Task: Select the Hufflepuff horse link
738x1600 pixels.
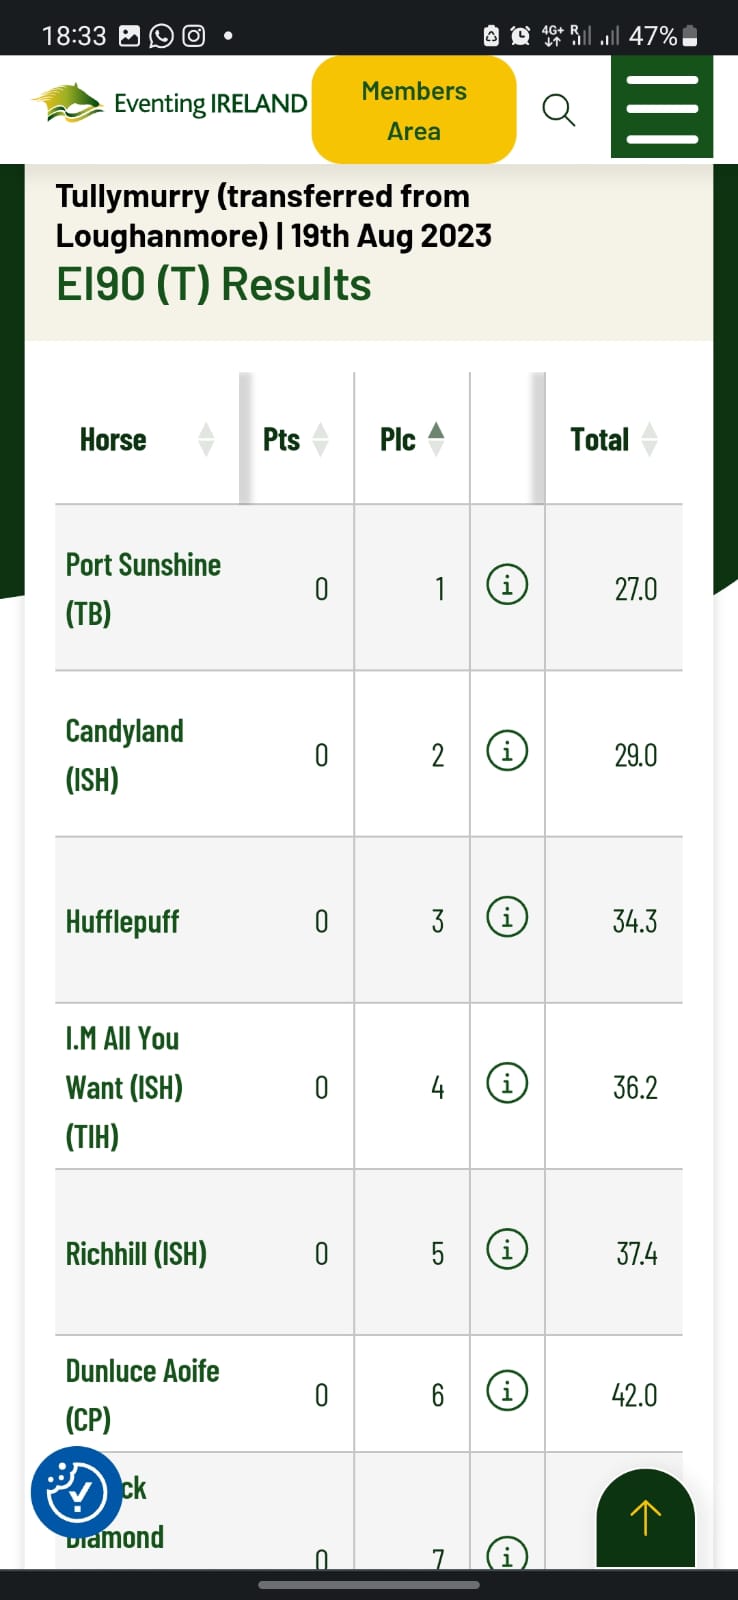Action: point(122,921)
